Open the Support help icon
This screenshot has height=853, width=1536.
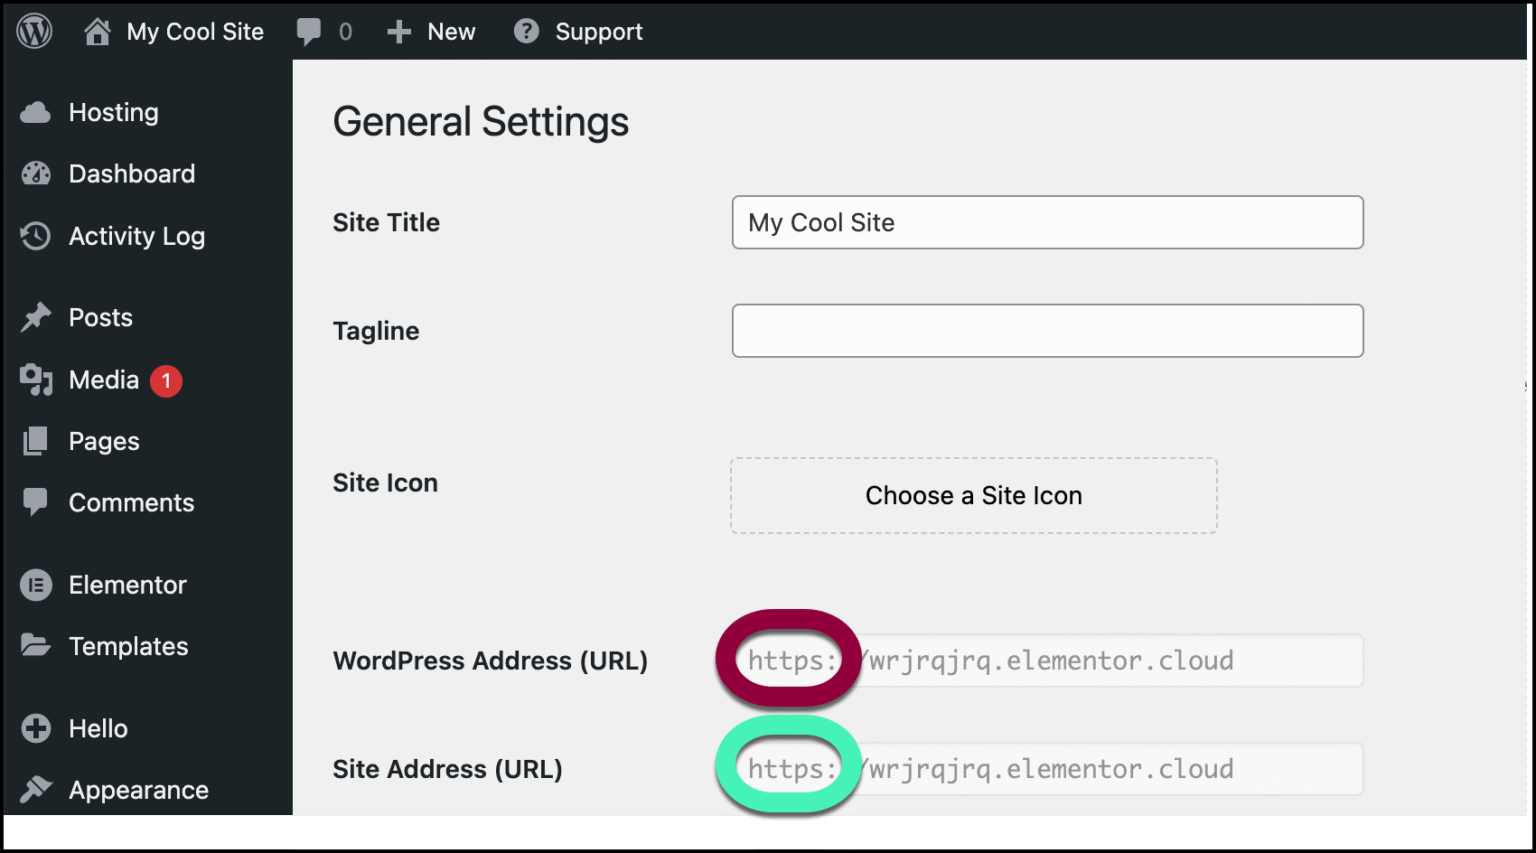click(525, 30)
